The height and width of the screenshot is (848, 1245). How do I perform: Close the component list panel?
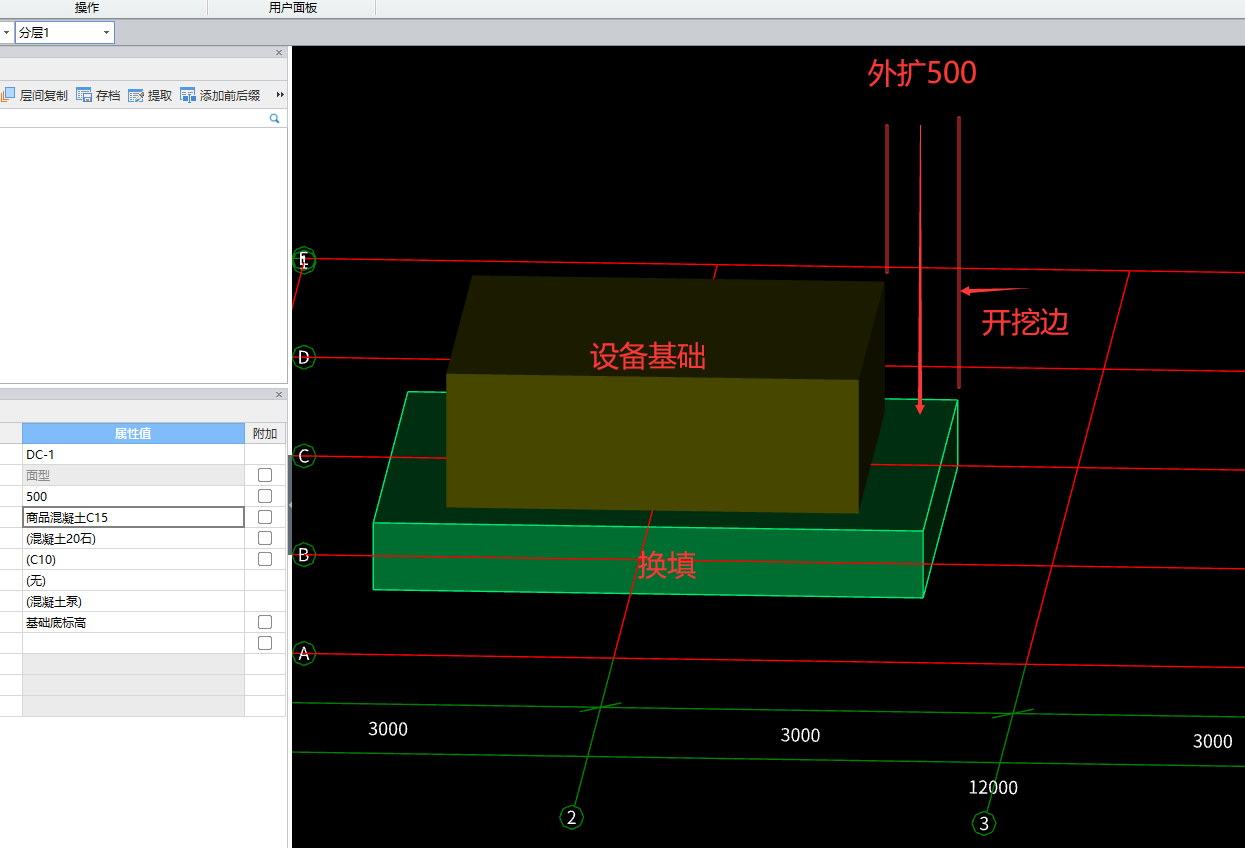pos(279,52)
